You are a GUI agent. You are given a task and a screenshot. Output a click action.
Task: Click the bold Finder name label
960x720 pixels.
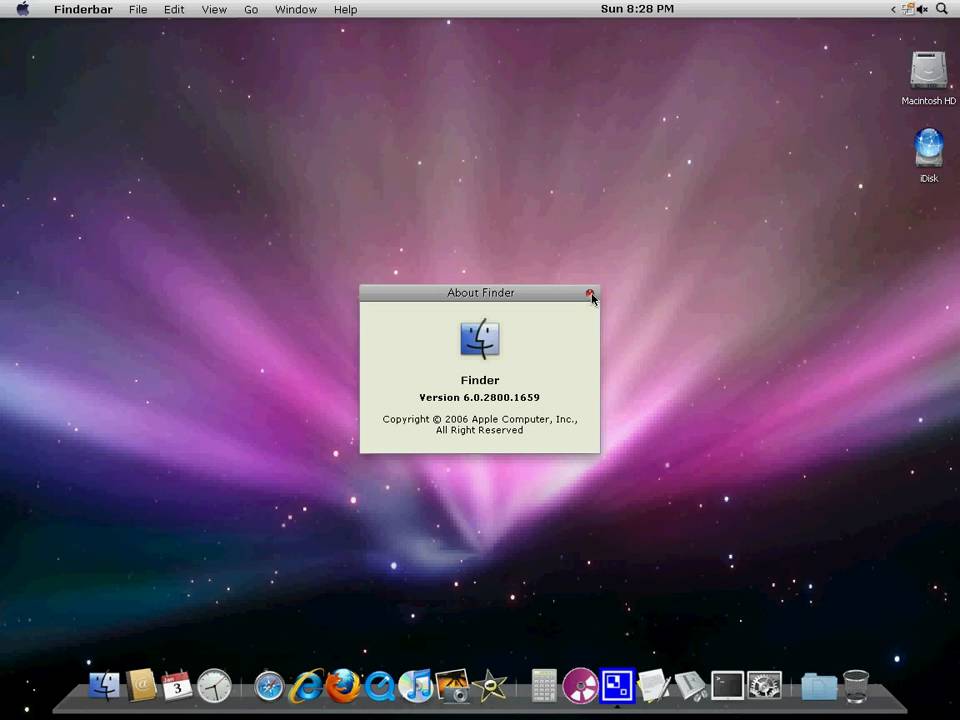coord(480,380)
